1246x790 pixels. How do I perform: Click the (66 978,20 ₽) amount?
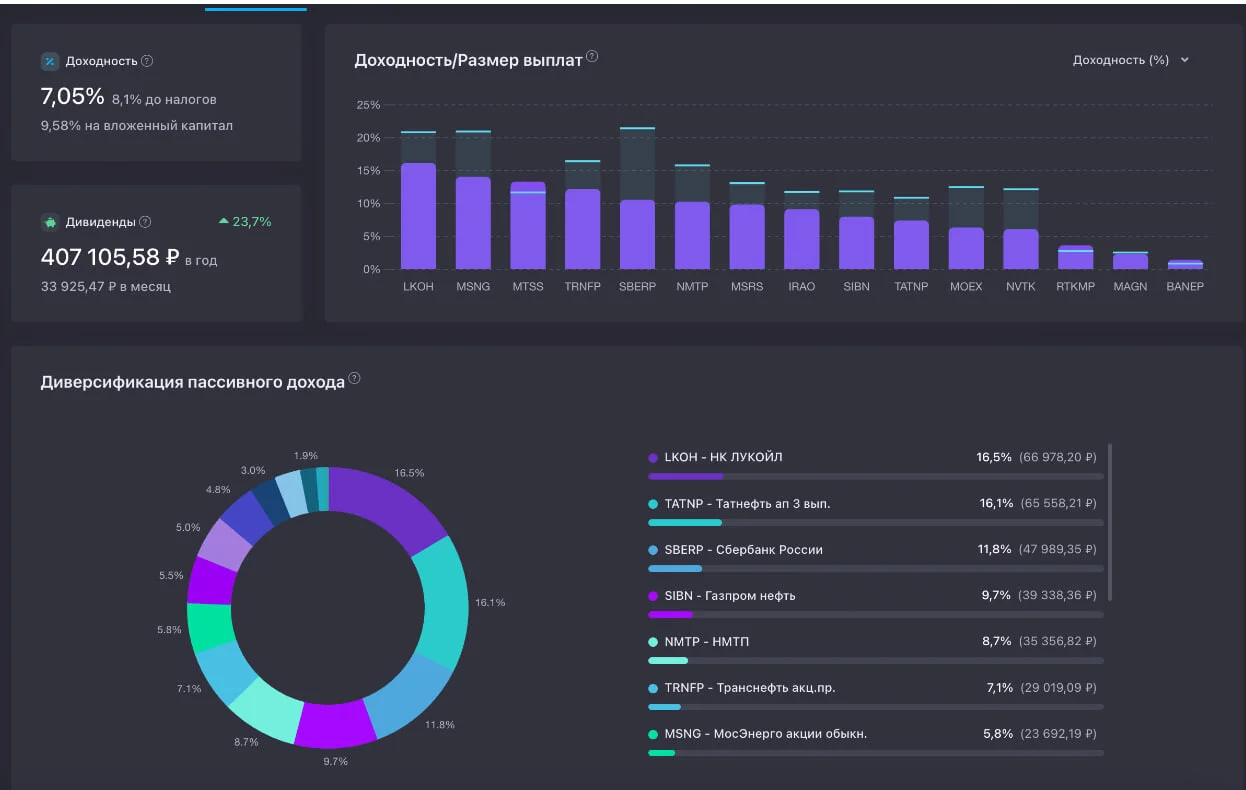coord(1058,457)
